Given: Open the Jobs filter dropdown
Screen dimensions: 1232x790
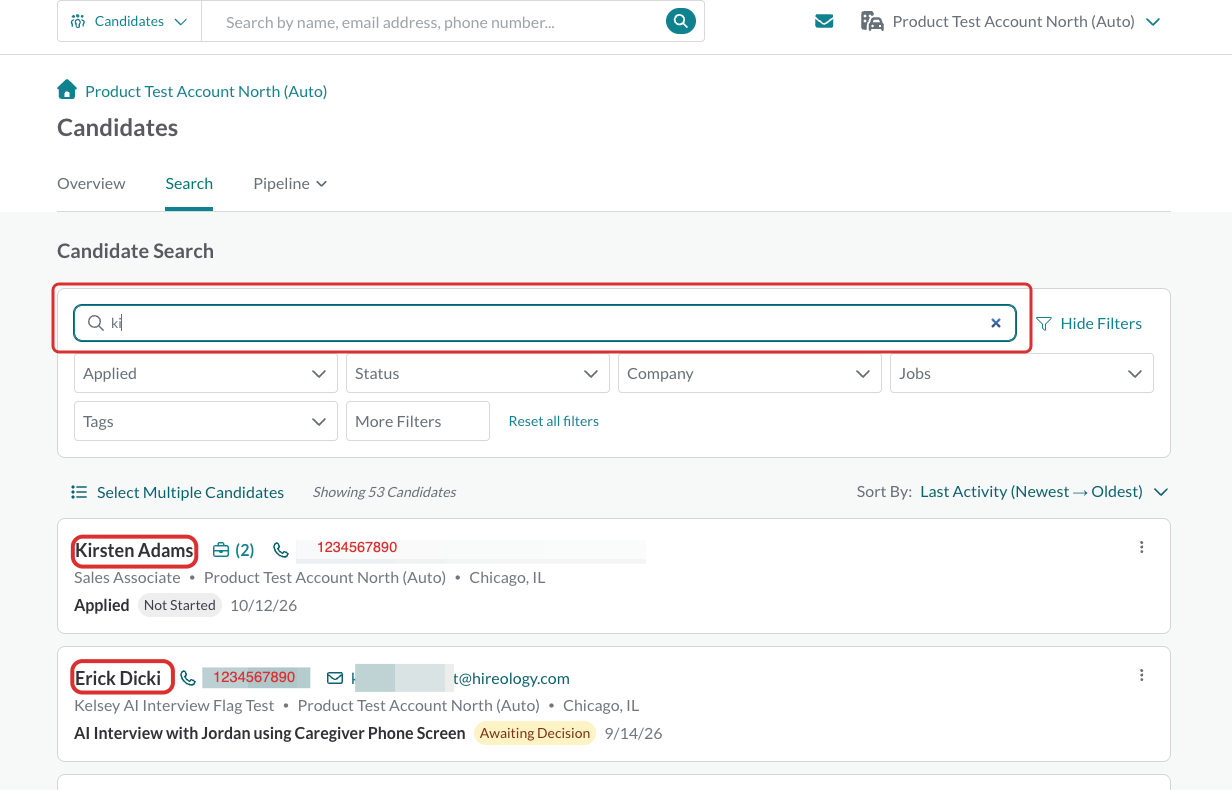Looking at the screenshot, I should (x=1021, y=373).
